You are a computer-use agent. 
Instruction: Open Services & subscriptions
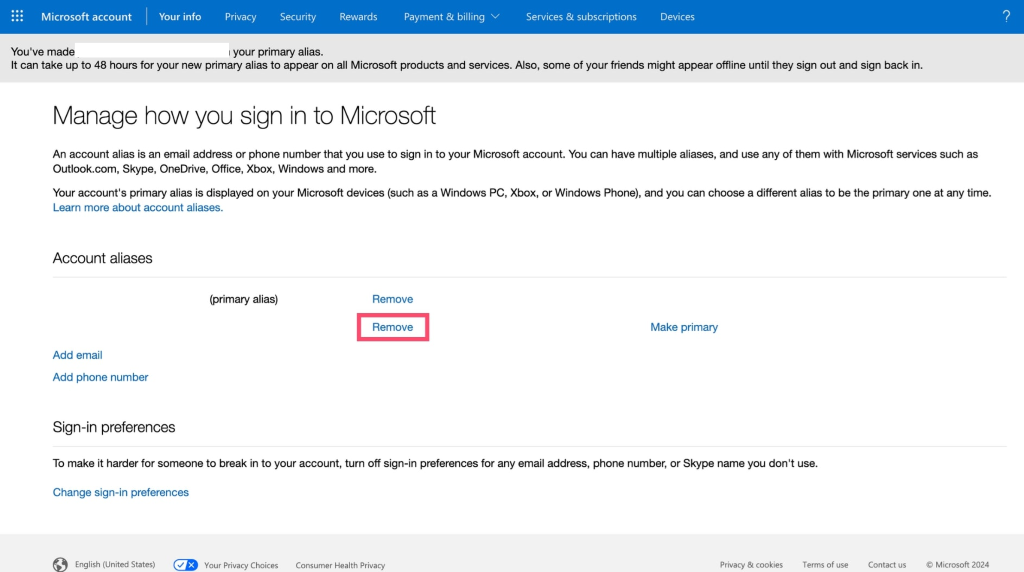581,16
